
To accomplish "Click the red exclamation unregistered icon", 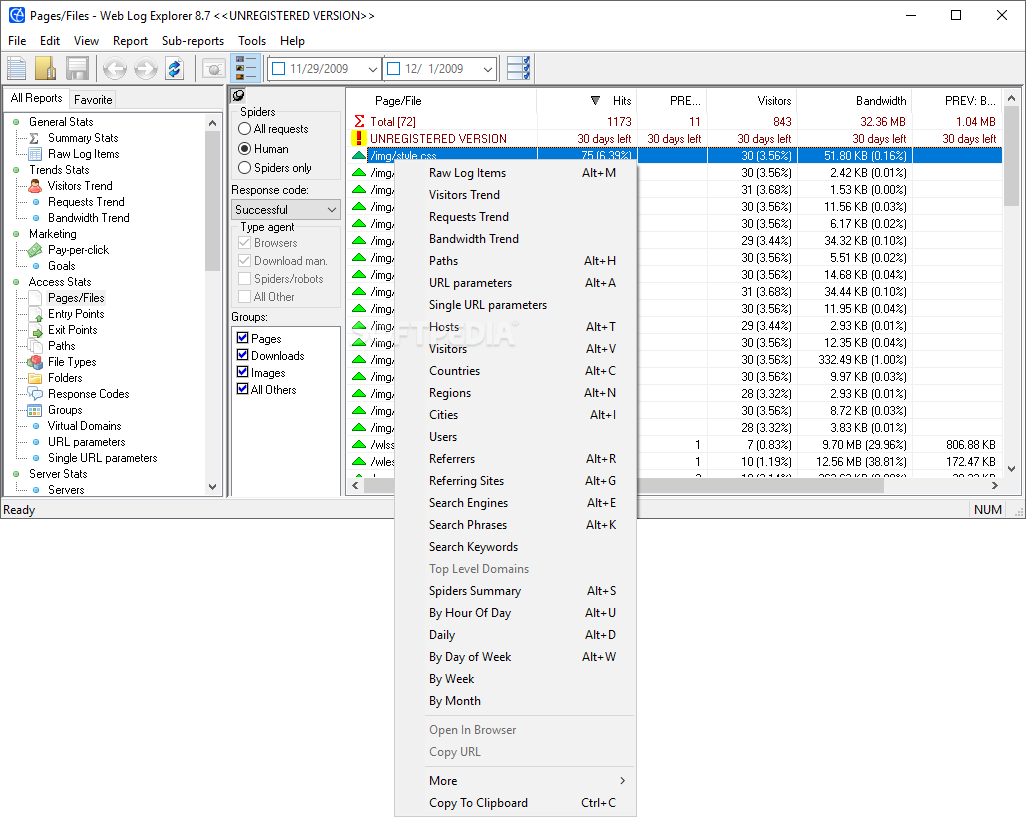I will (x=359, y=138).
